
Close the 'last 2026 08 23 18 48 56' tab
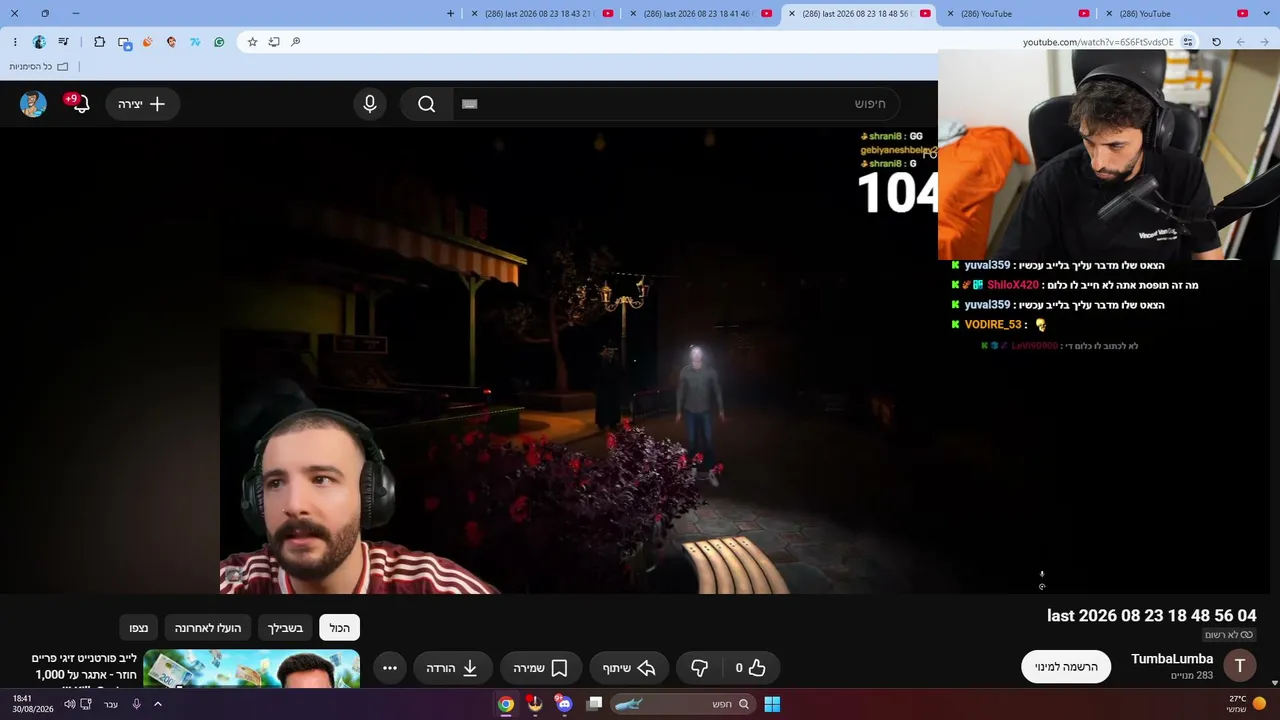[x=792, y=14]
